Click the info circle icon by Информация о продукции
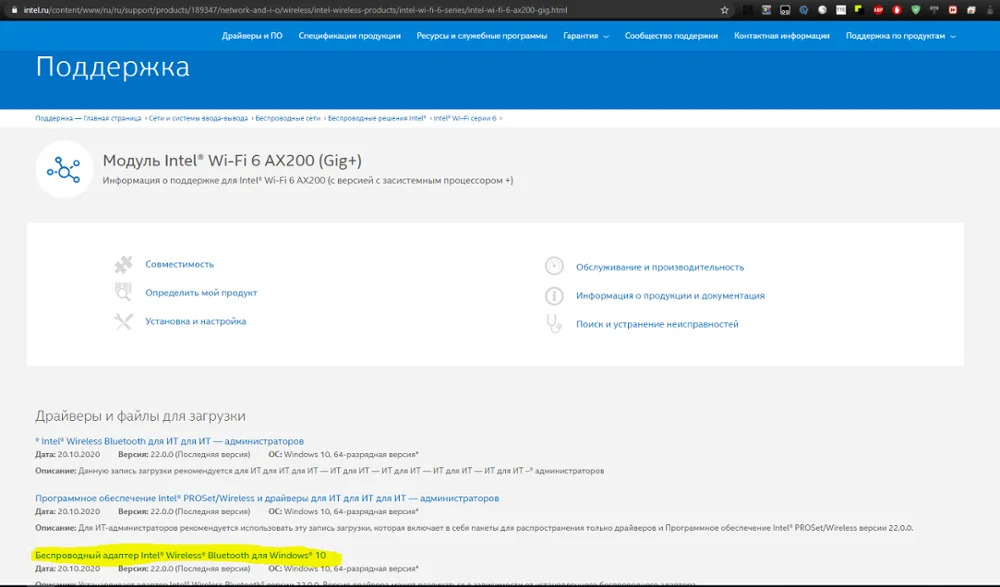Viewport: 1000px width, 587px height. click(x=554, y=295)
